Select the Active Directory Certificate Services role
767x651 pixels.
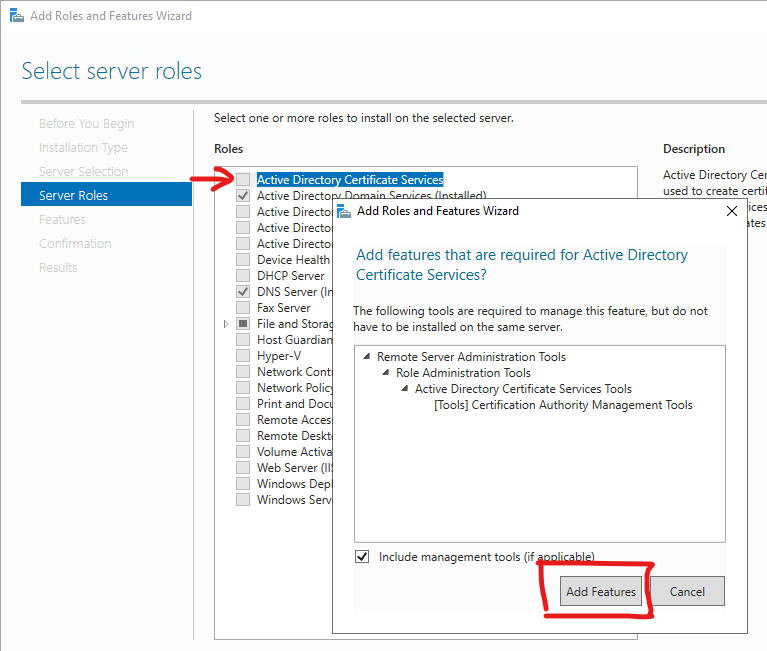coord(349,180)
